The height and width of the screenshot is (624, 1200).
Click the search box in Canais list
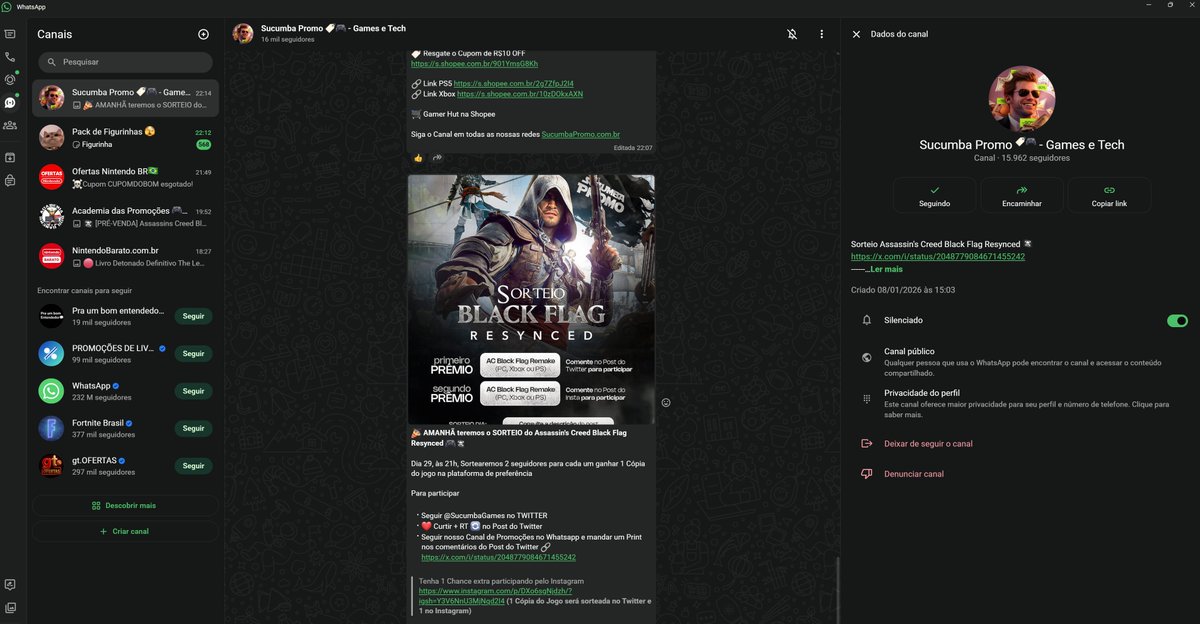[125, 62]
